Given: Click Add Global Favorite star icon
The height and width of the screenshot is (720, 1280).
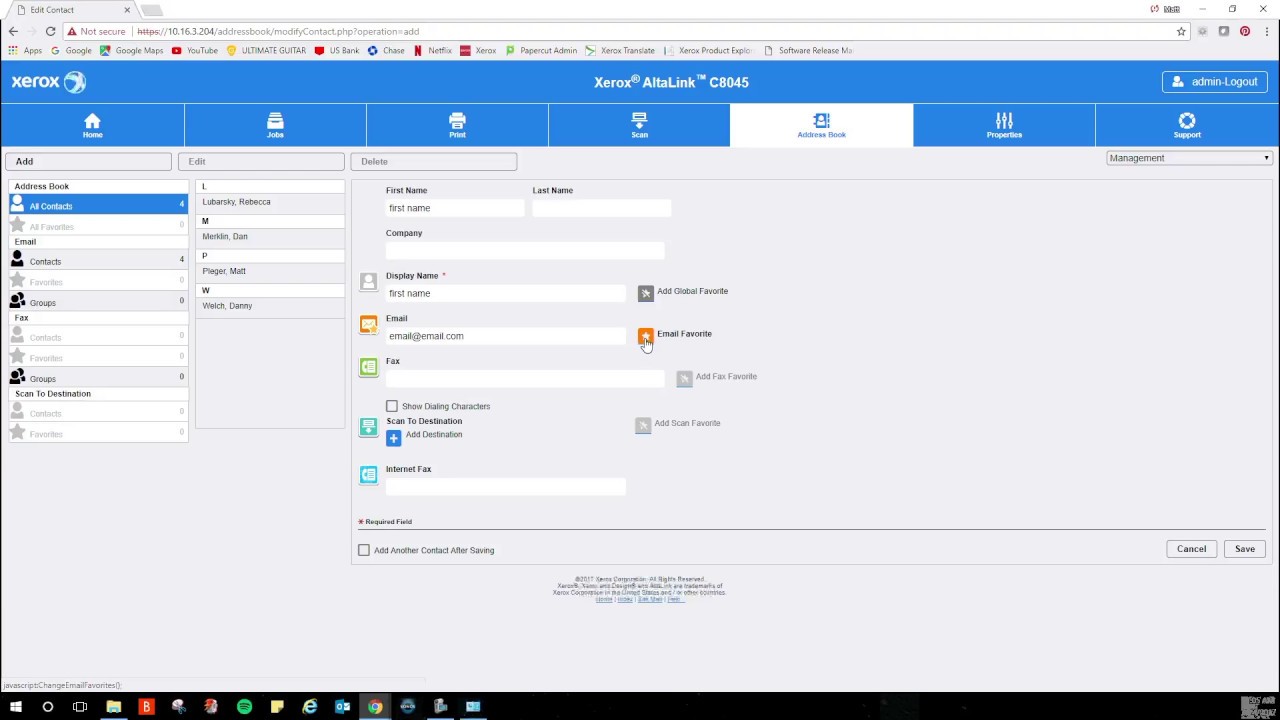Looking at the screenshot, I should tap(646, 293).
